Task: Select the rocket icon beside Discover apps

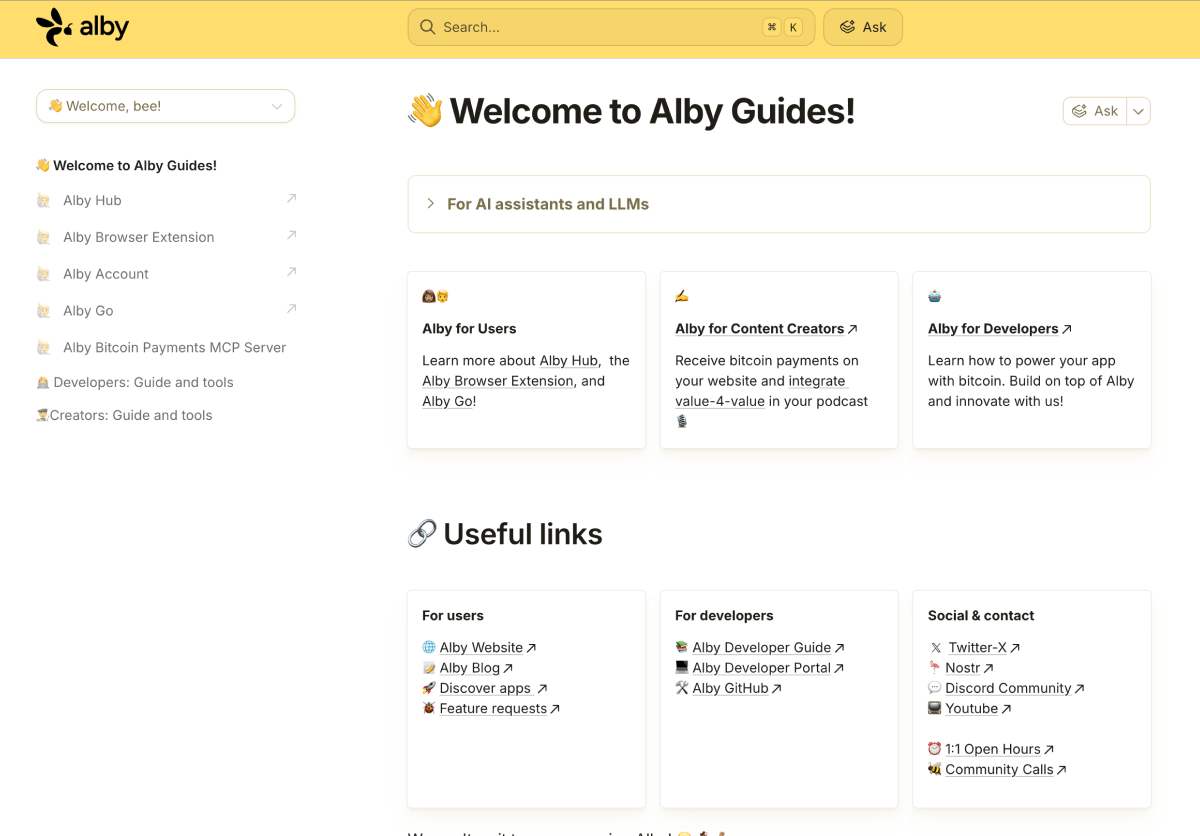Action: point(430,688)
